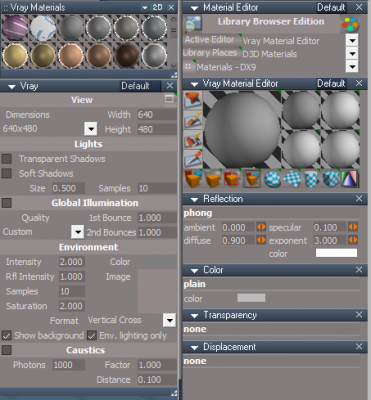
Task: Click the greyed orange cube shader icon
Action: (x=213, y=179)
